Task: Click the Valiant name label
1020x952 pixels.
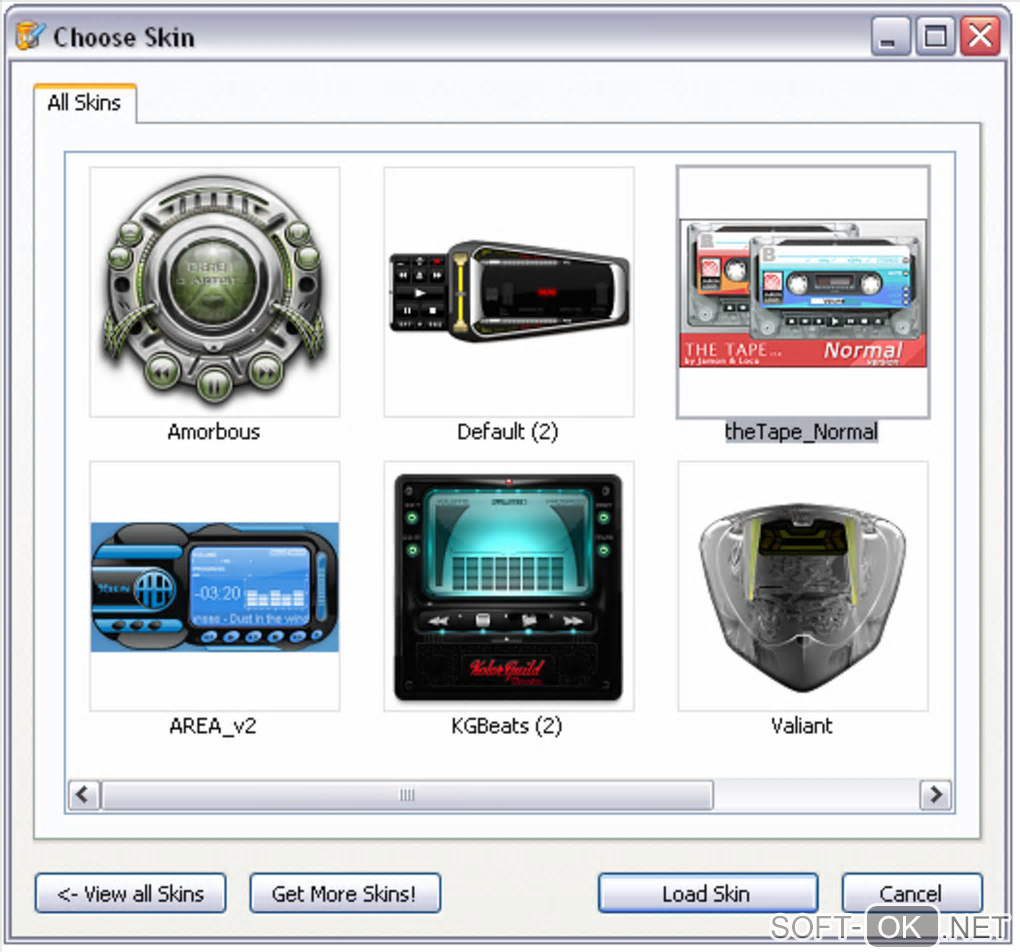Action: coord(801,726)
